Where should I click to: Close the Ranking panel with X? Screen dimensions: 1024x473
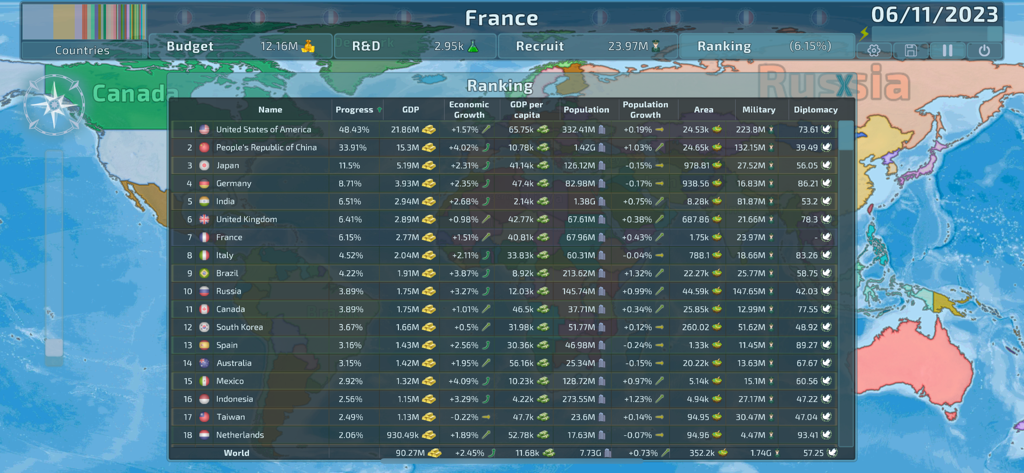pyautogui.click(x=844, y=85)
